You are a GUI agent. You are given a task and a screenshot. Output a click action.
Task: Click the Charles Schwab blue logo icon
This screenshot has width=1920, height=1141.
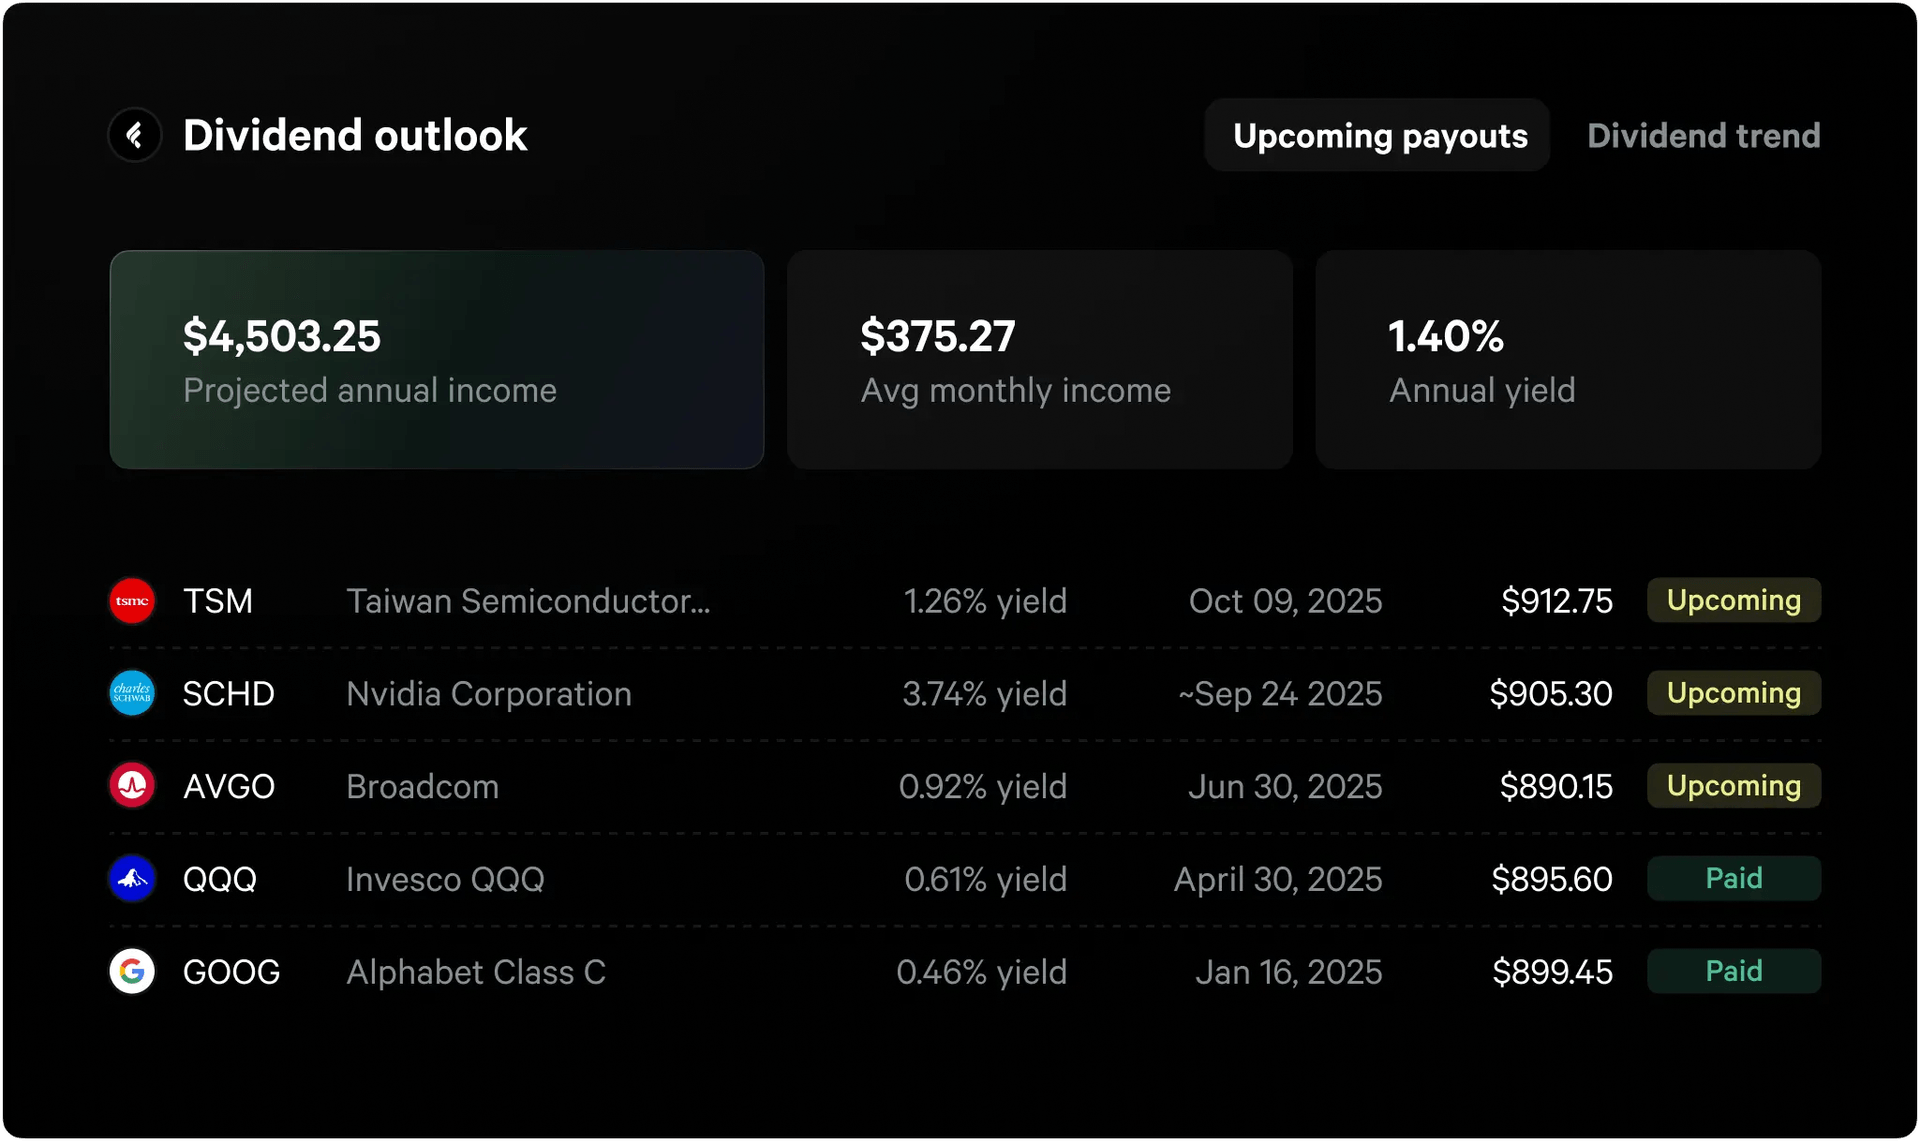coord(132,693)
